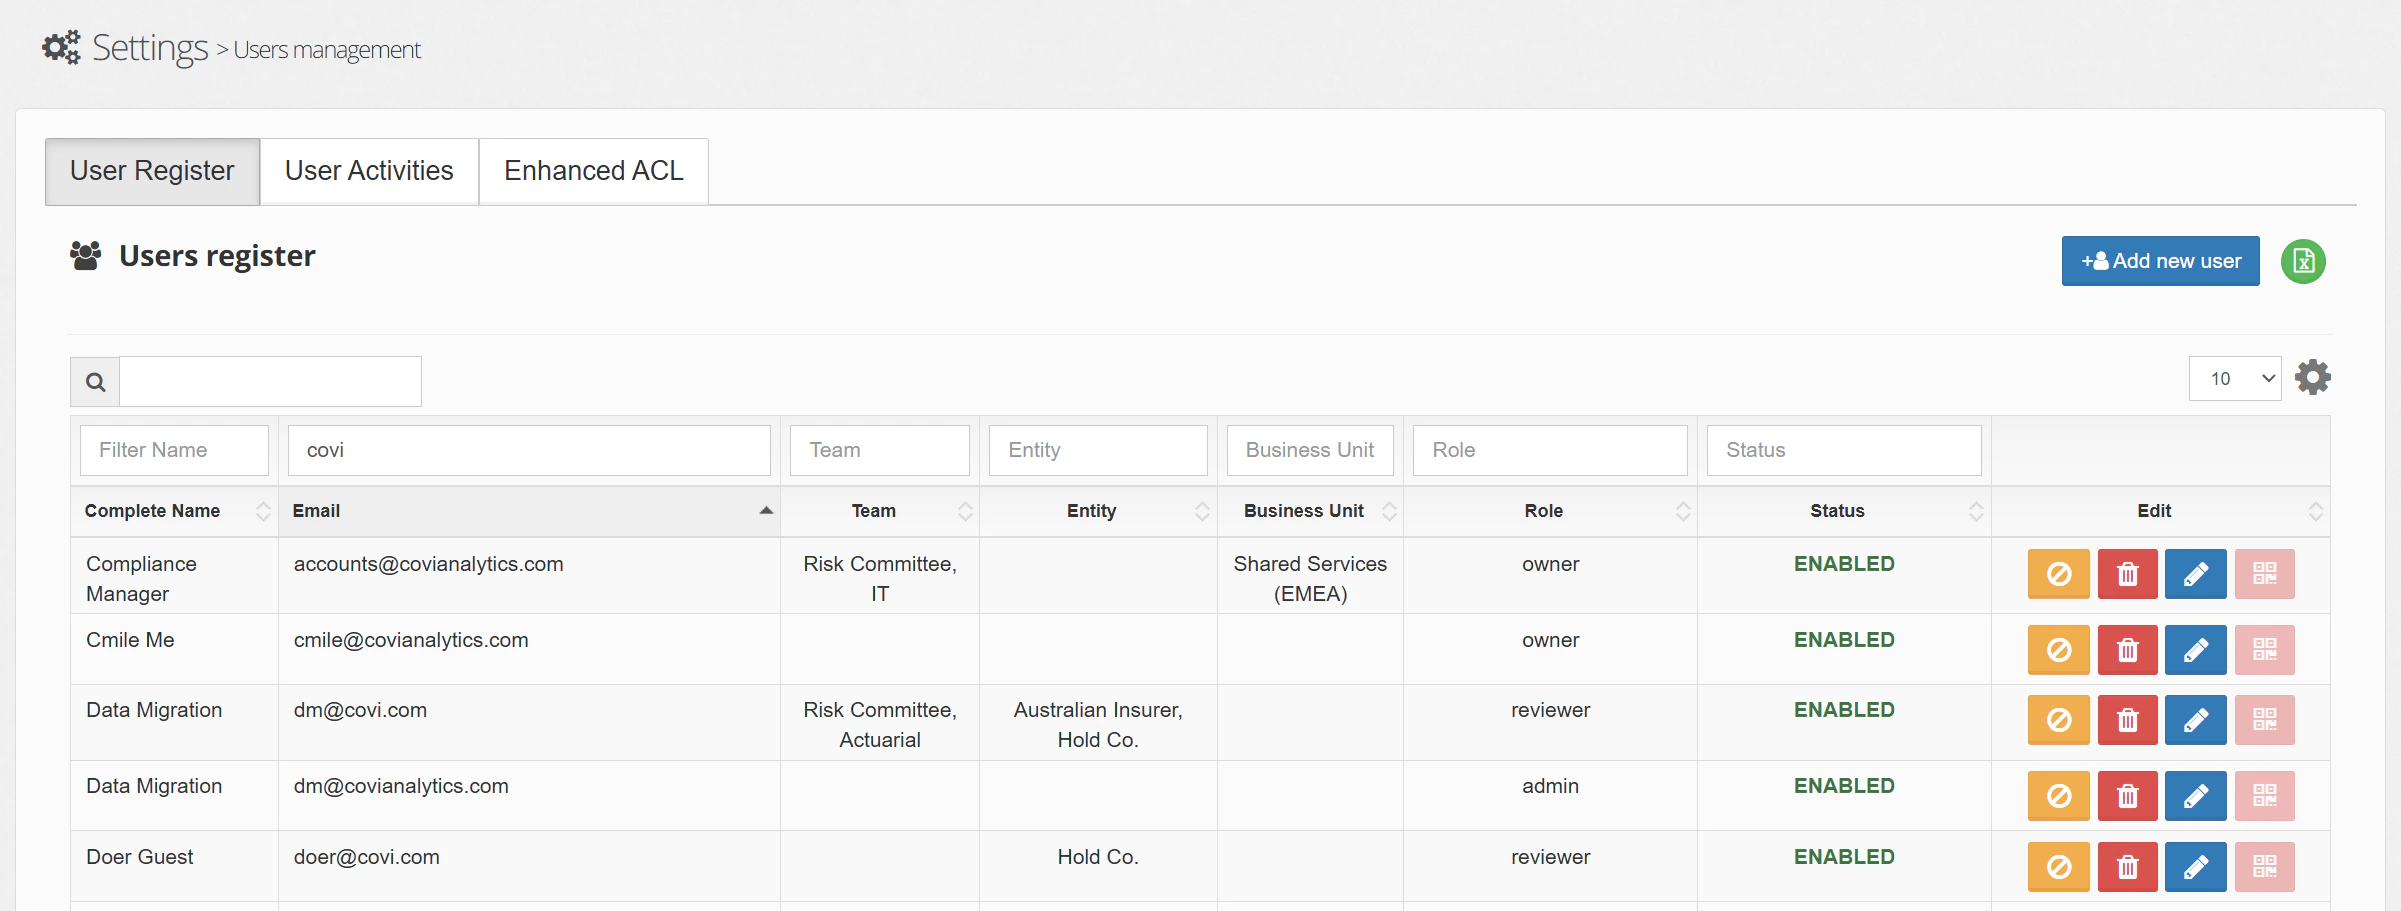Screen dimensions: 2401x911
Task: Click the Team filter input
Action: (x=880, y=450)
